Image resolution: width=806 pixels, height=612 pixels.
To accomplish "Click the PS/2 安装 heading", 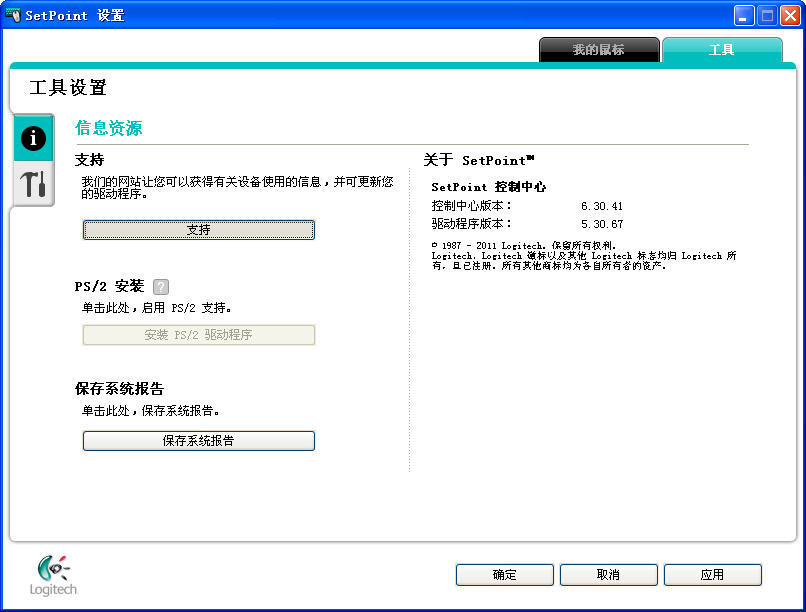I will pyautogui.click(x=109, y=286).
